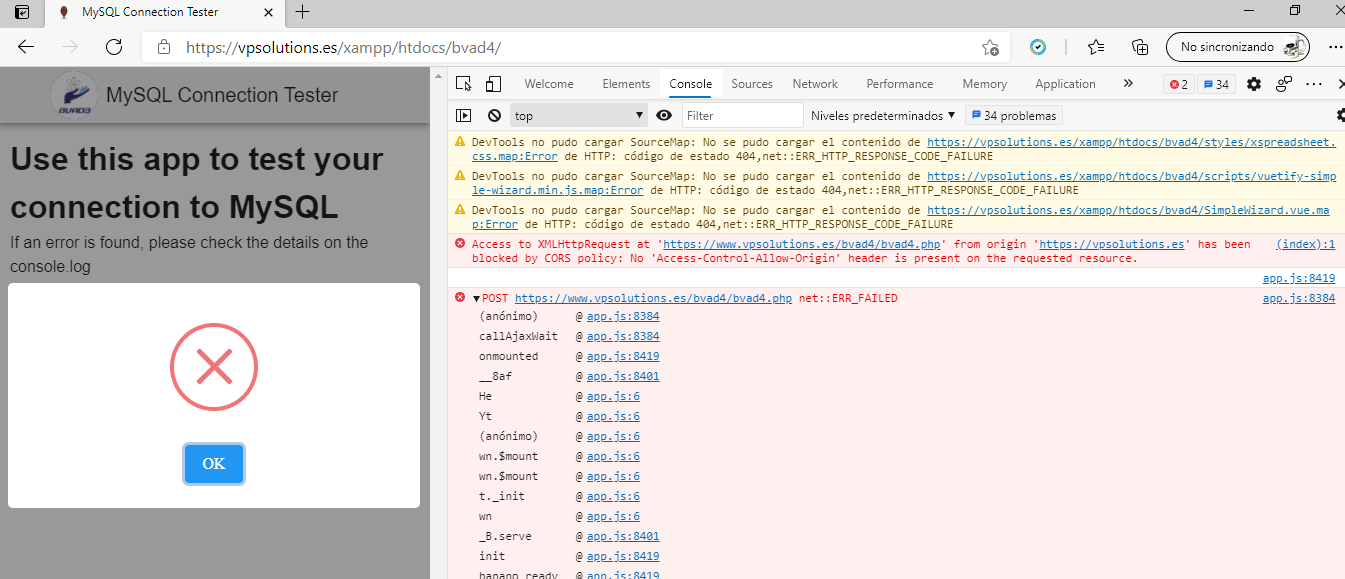
Task: Click the red 2 errors counter badge
Action: pos(1179,84)
